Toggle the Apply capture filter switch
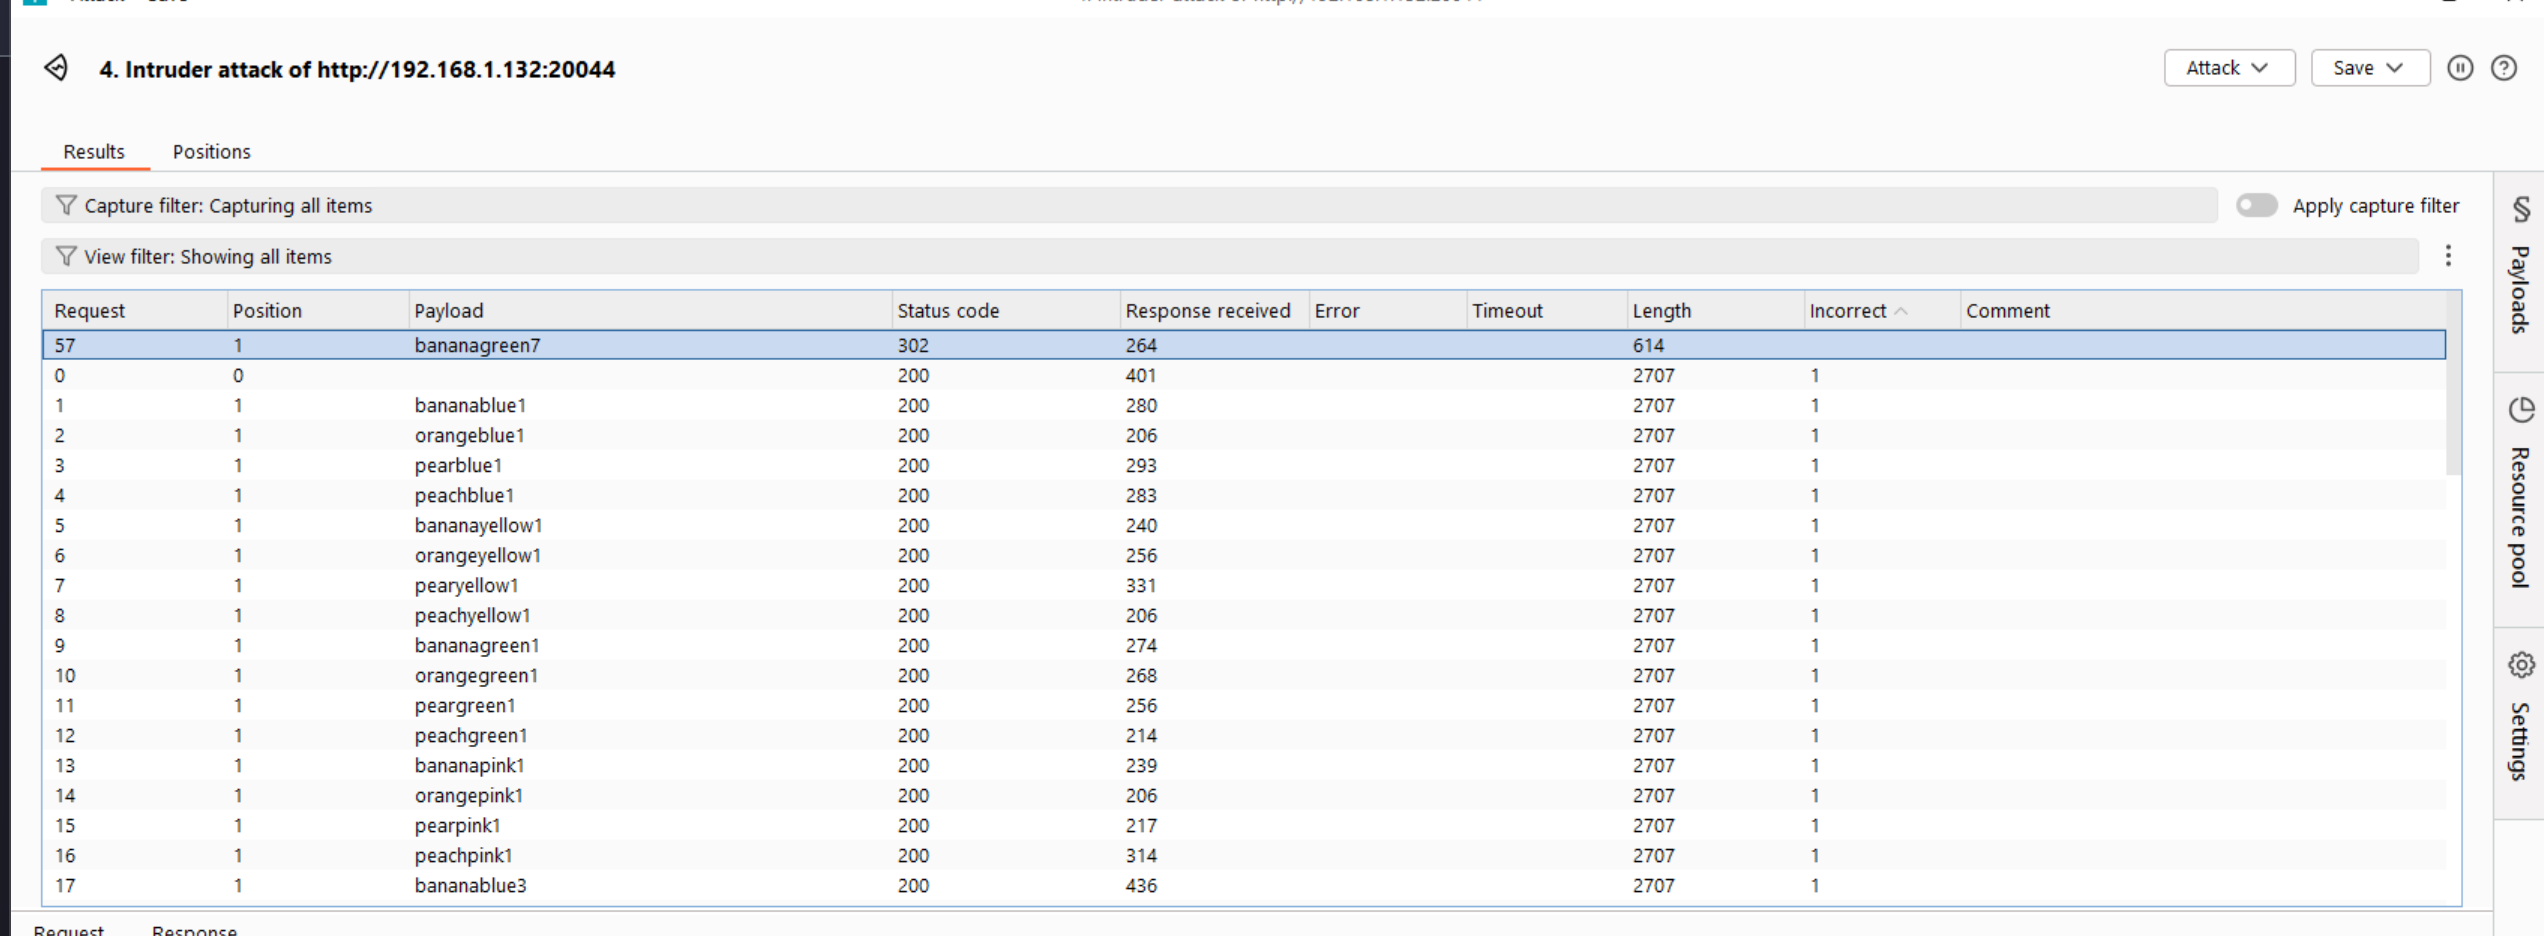 pyautogui.click(x=2256, y=205)
